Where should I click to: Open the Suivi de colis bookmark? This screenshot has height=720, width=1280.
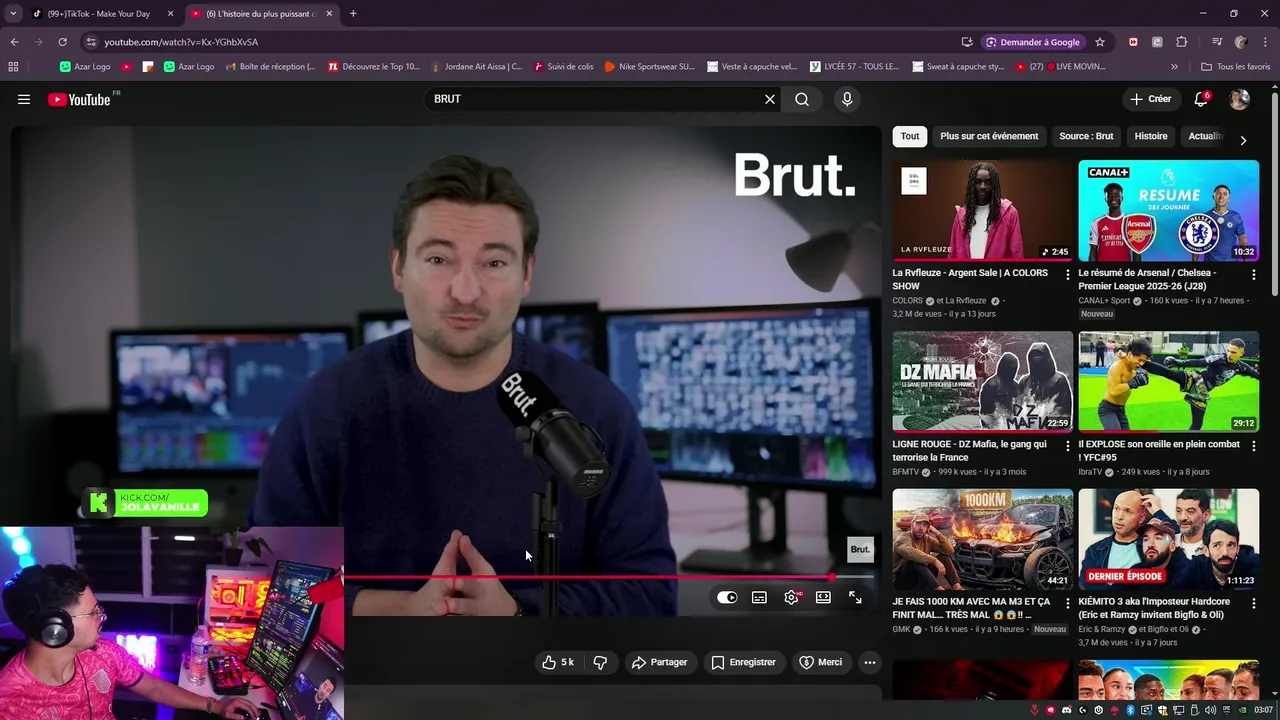[564, 67]
